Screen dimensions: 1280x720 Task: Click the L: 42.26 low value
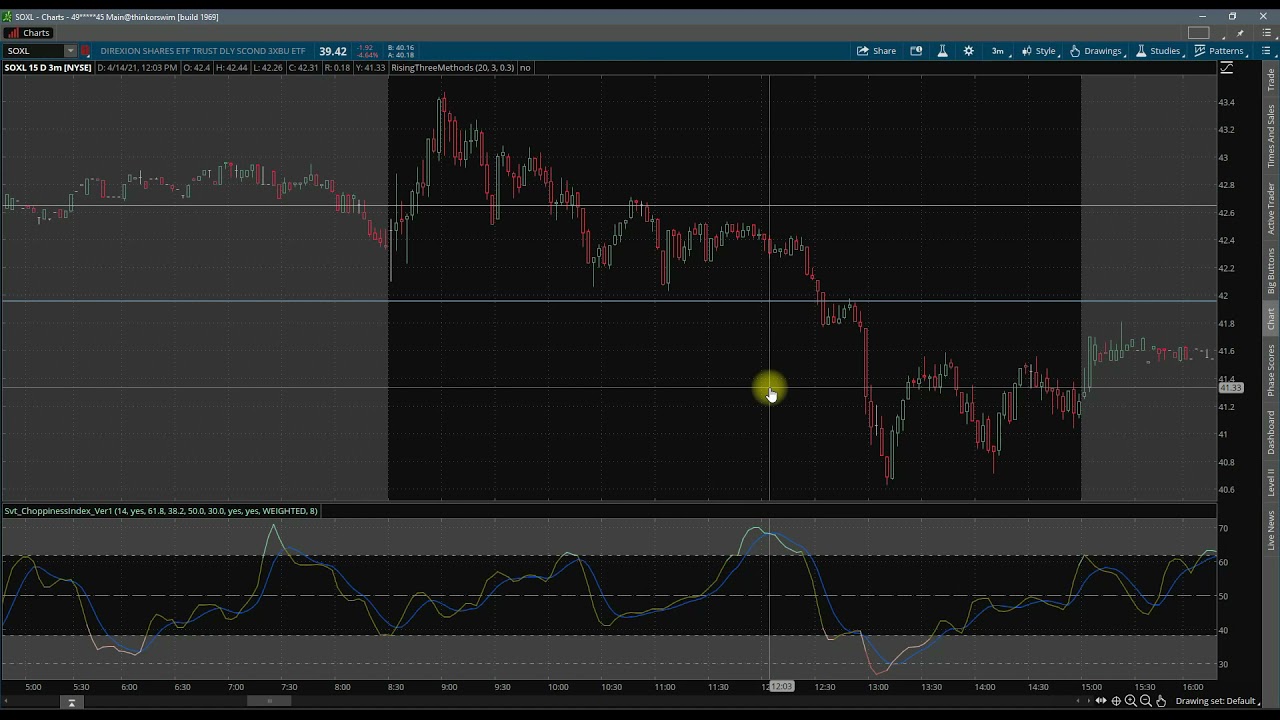click(267, 68)
